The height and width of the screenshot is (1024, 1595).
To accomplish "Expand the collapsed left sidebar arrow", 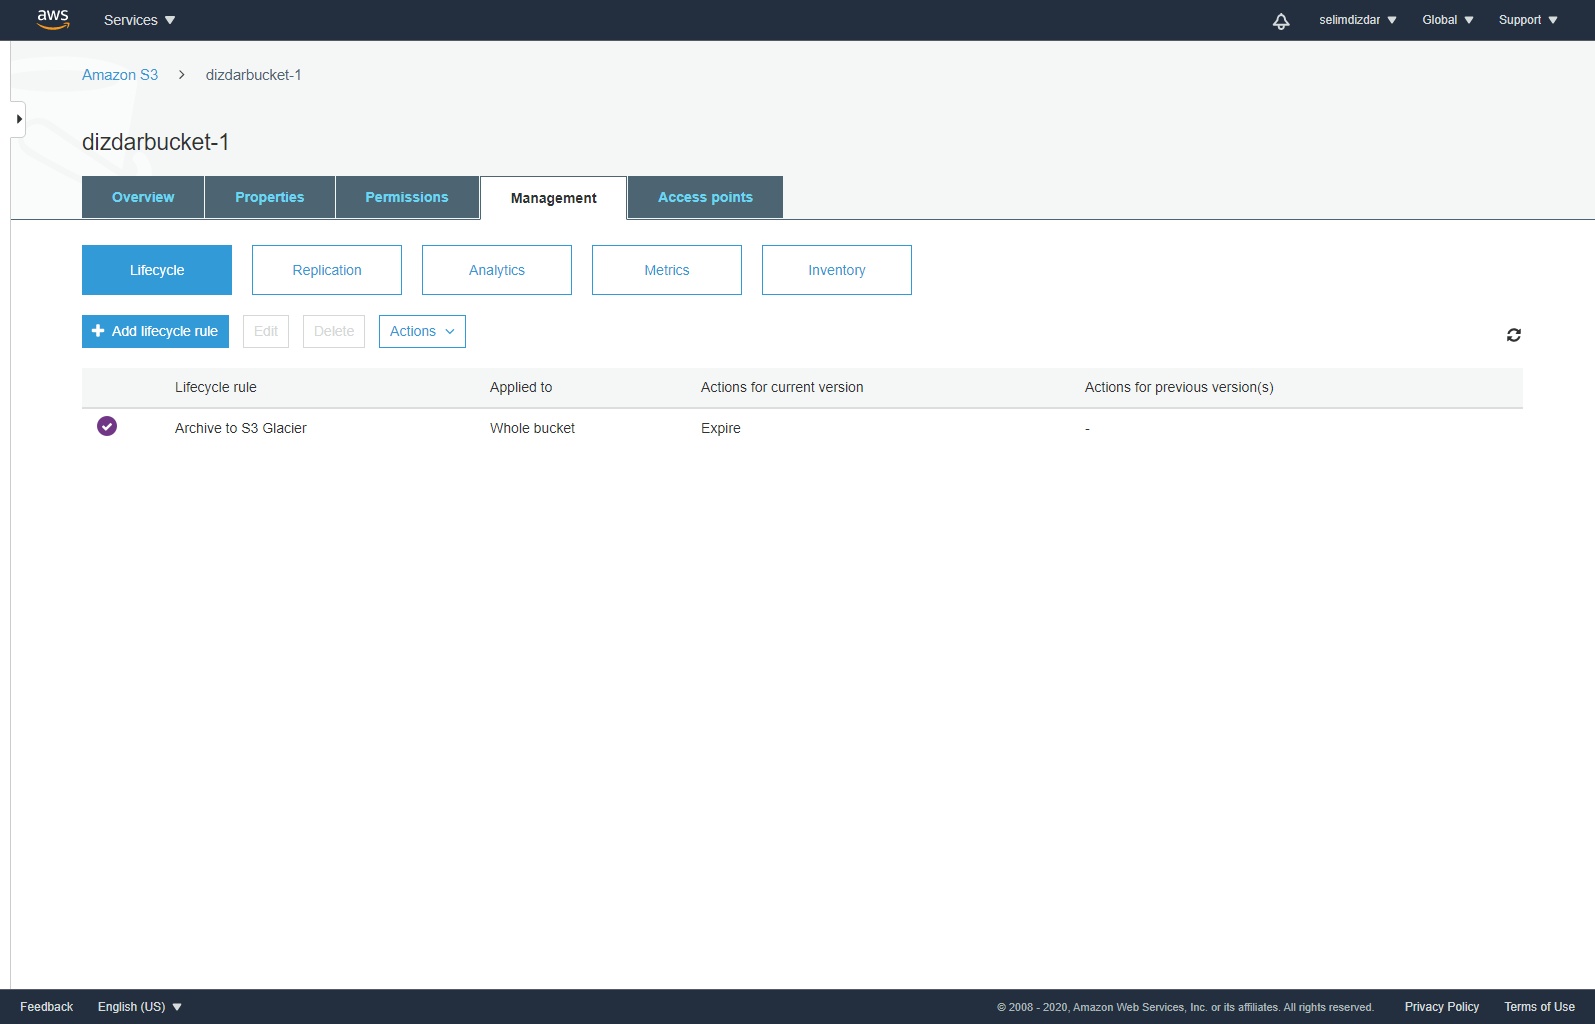I will tap(18, 119).
